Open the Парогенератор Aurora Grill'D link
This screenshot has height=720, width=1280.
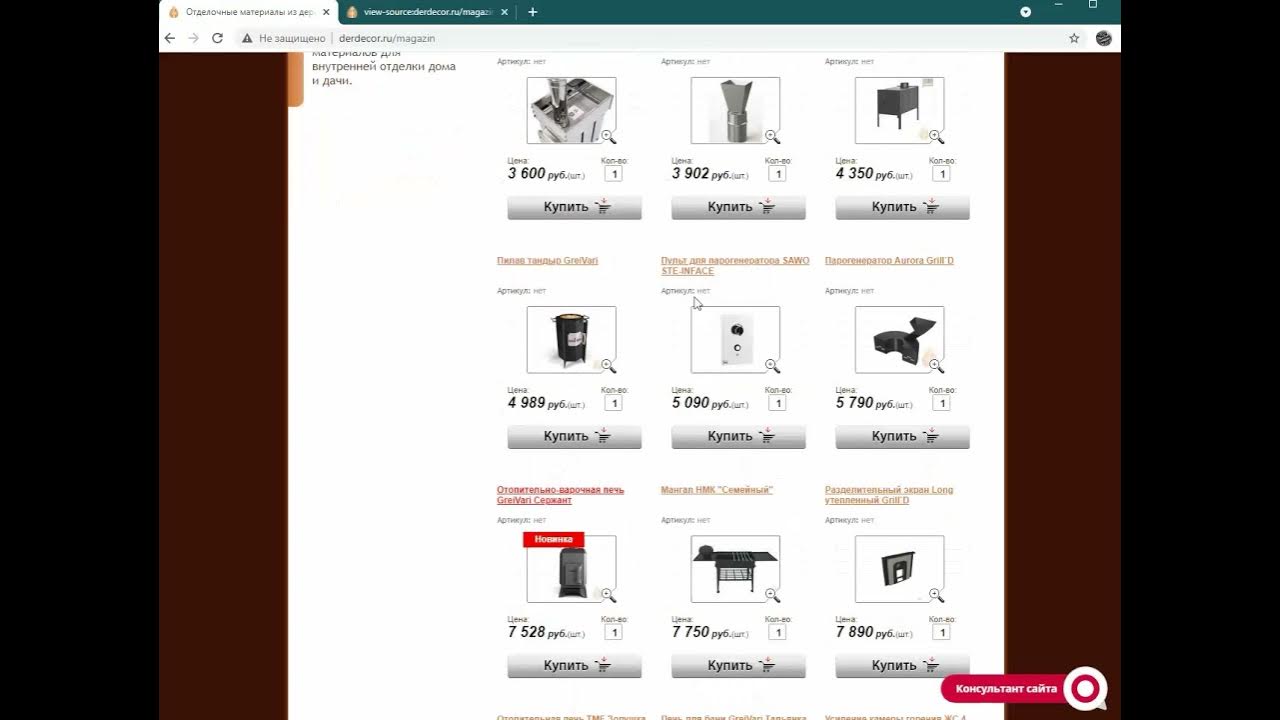click(x=889, y=261)
